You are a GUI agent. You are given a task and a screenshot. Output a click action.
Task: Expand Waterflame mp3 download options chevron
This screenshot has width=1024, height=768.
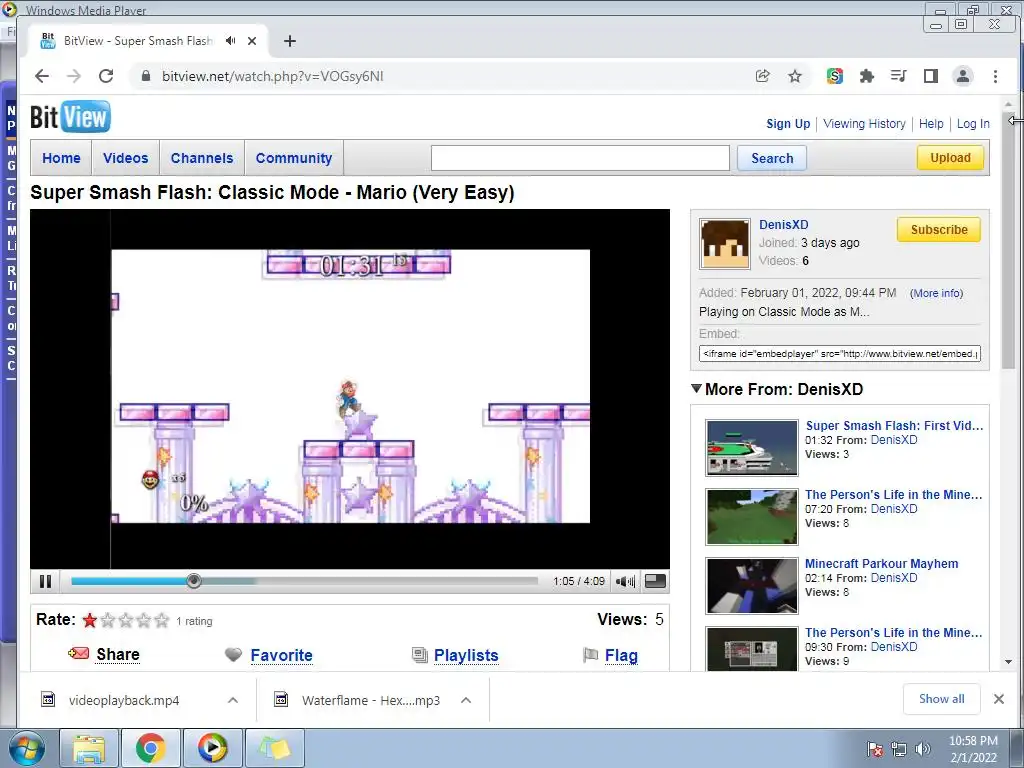pyautogui.click(x=466, y=700)
